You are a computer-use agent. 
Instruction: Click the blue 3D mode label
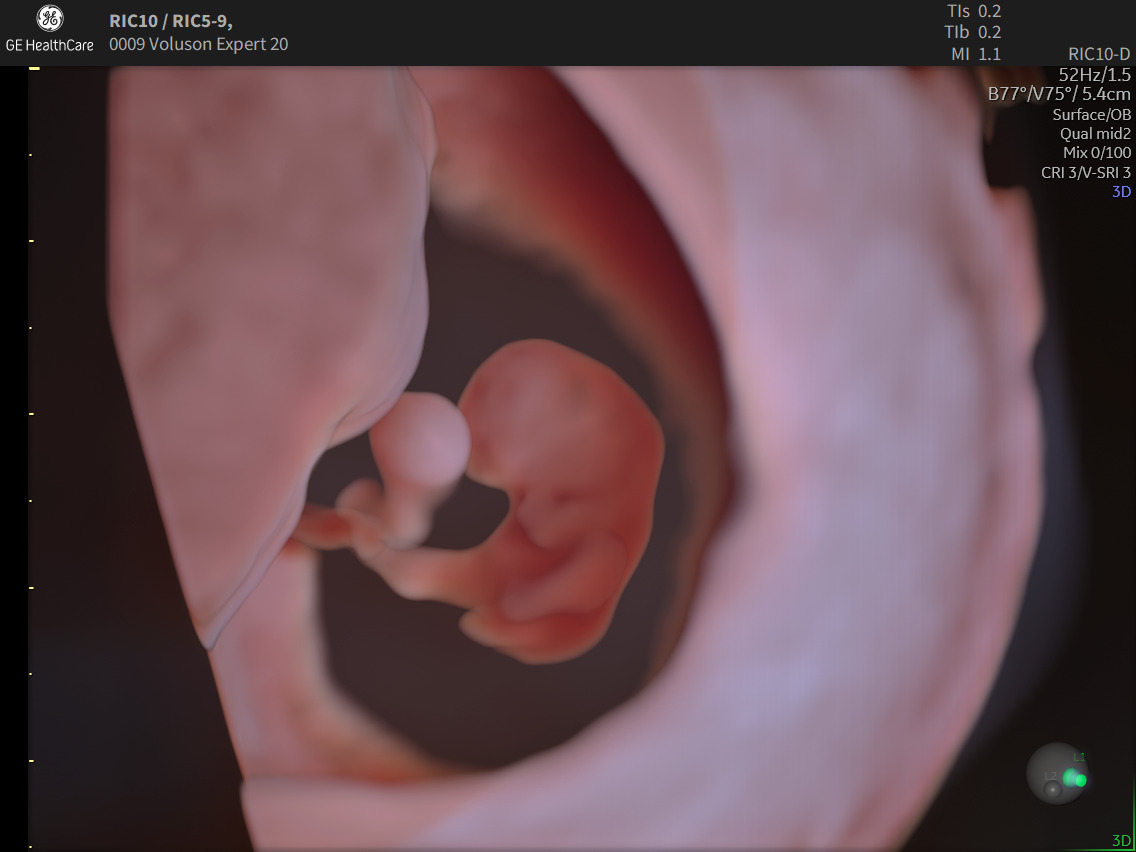click(x=1121, y=191)
